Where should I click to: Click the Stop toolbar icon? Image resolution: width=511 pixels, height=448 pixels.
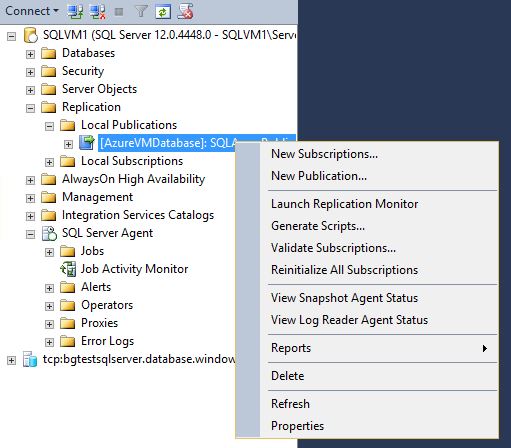click(x=119, y=12)
